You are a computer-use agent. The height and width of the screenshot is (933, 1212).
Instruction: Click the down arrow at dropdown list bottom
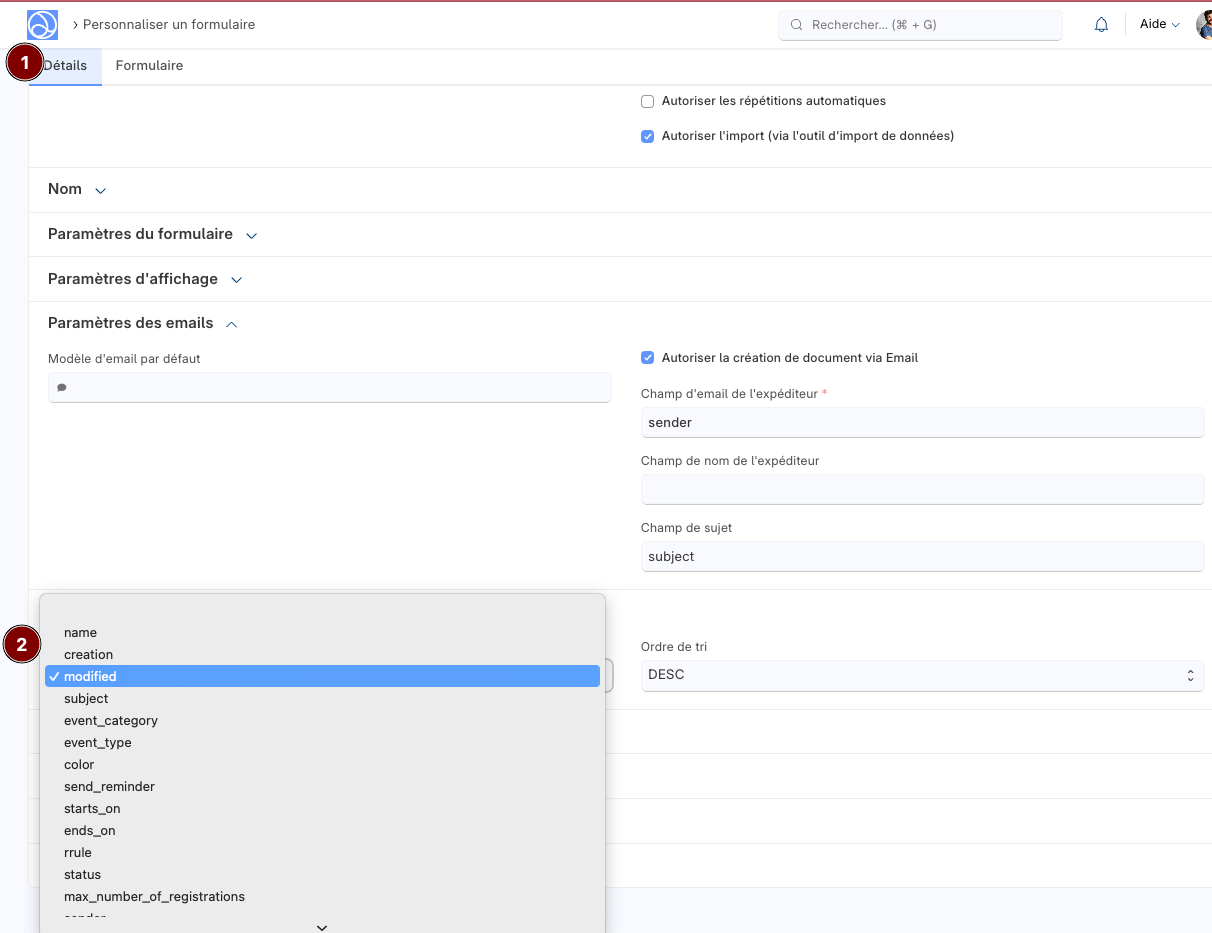tap(322, 927)
